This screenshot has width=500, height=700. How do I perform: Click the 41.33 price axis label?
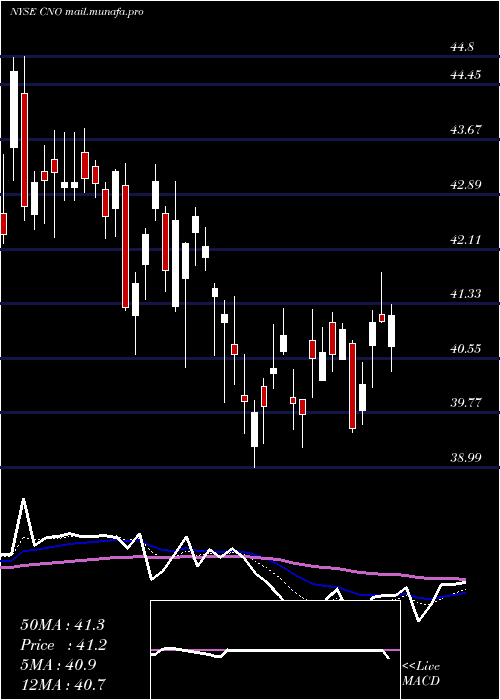(466, 294)
